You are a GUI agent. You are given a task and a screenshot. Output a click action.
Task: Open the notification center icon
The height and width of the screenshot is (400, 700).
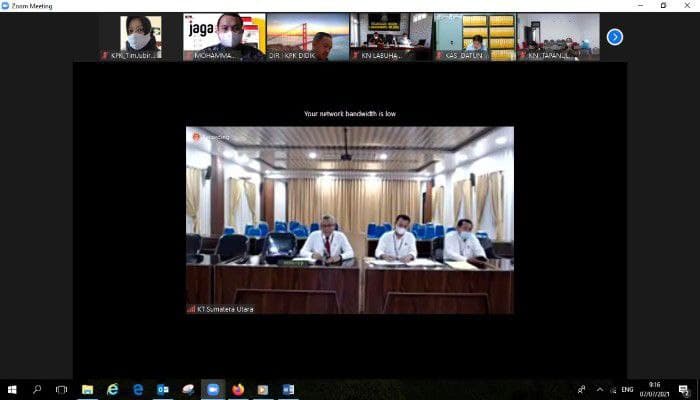pyautogui.click(x=684, y=390)
